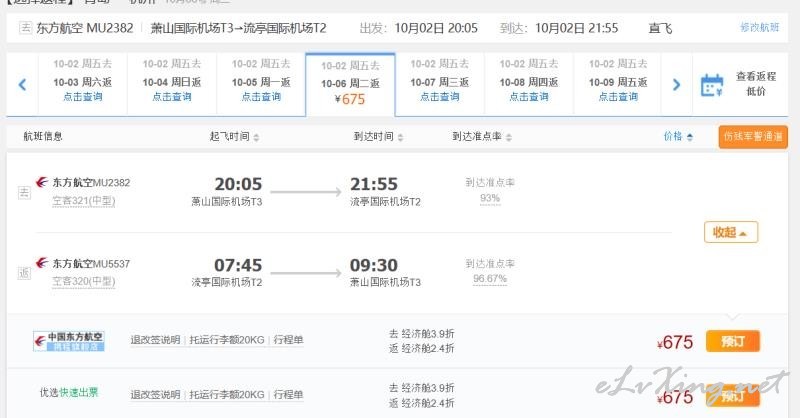The height and width of the screenshot is (418, 800).
Task: Click departure time 20:05 in list
Action: (238, 184)
